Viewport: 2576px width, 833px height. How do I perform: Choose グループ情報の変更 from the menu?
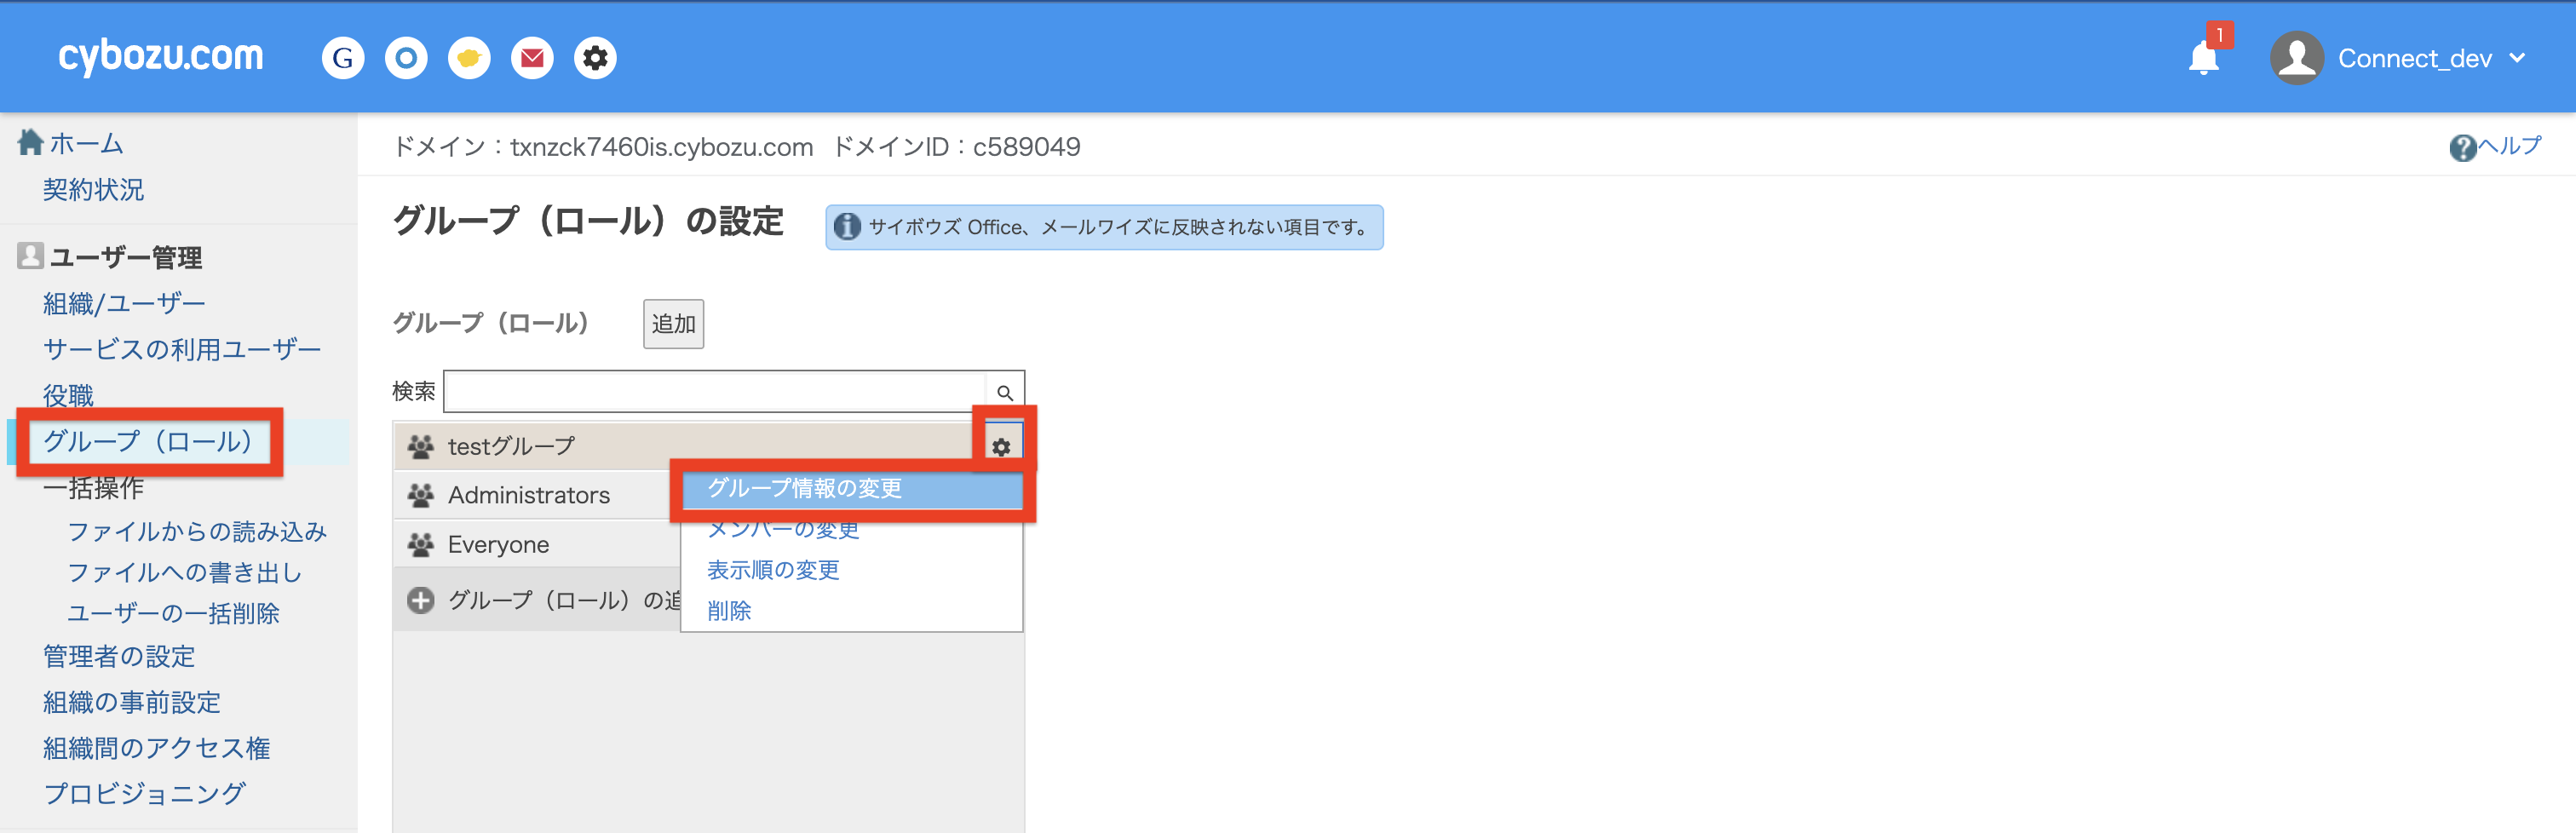(x=852, y=488)
